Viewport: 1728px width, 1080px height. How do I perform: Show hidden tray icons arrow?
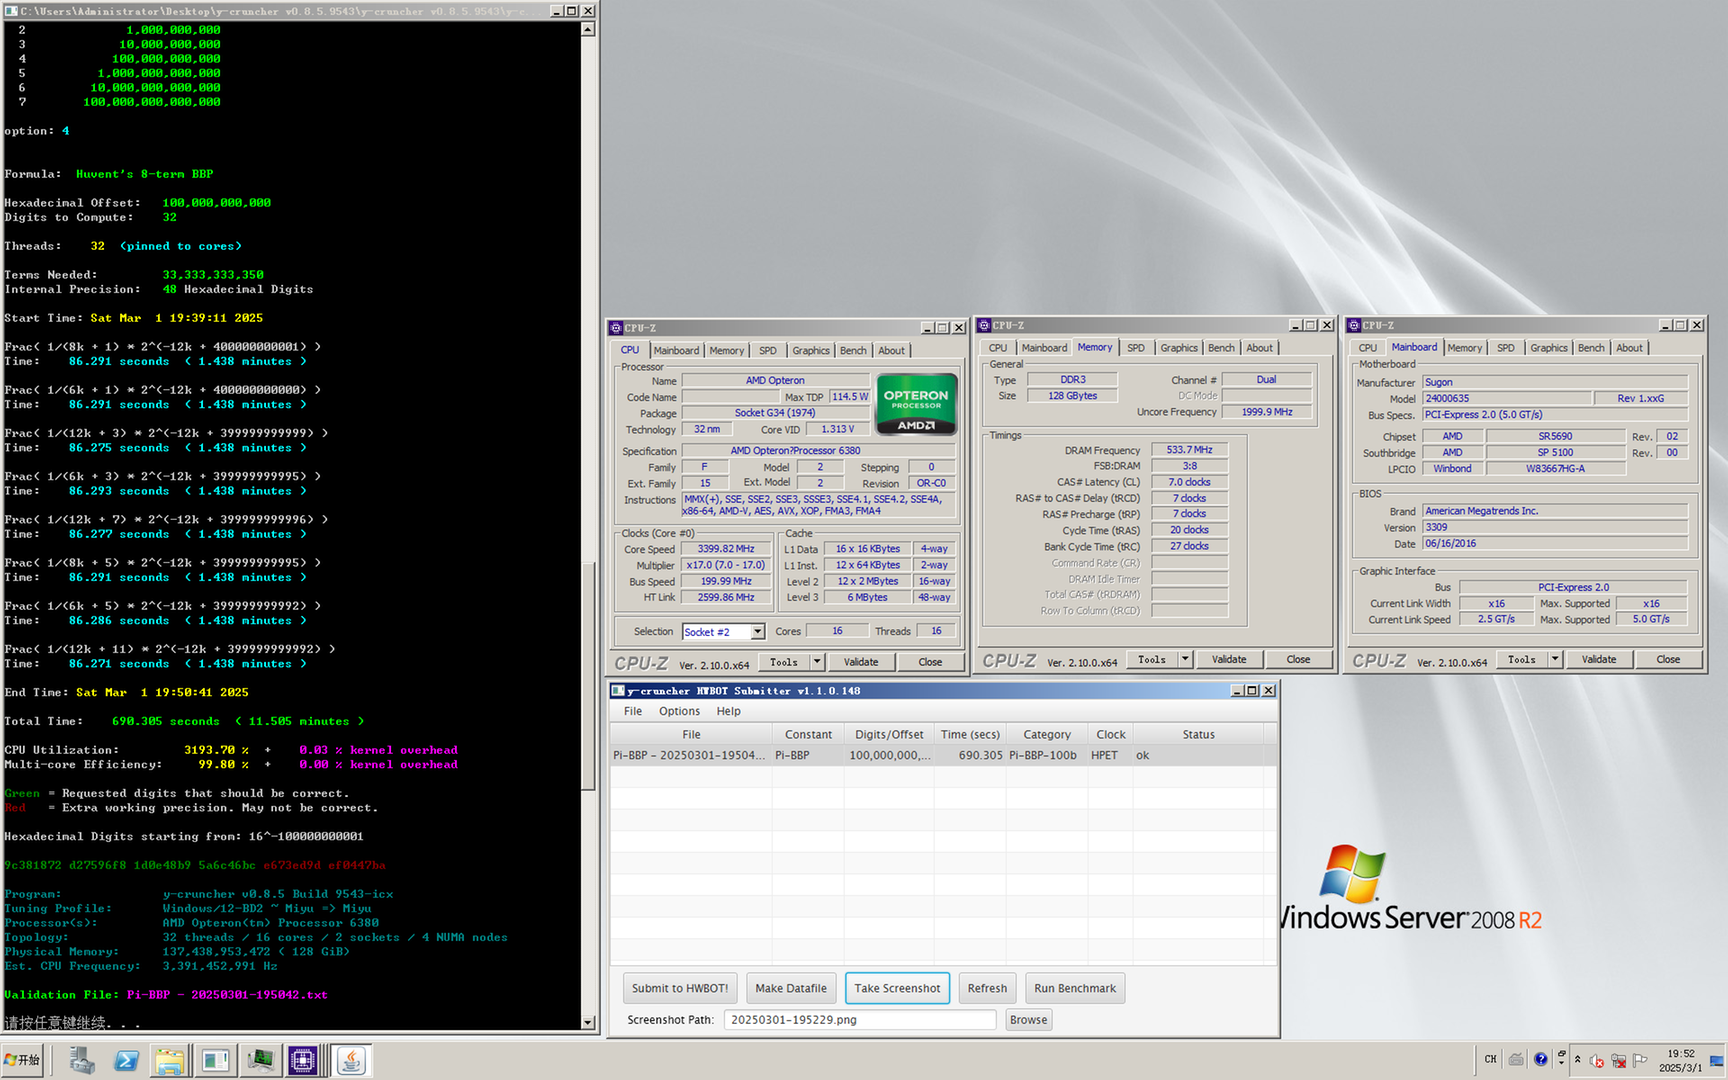coord(1578,1060)
